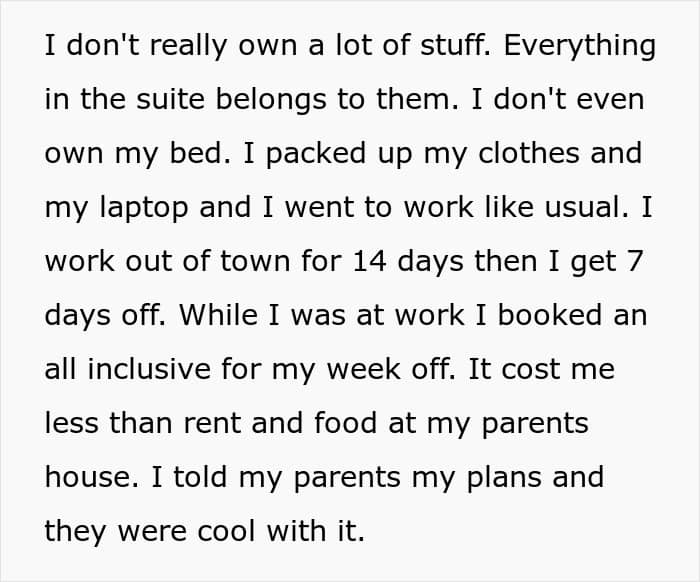
Task: Click the word "suite" in the text
Action: pos(170,99)
